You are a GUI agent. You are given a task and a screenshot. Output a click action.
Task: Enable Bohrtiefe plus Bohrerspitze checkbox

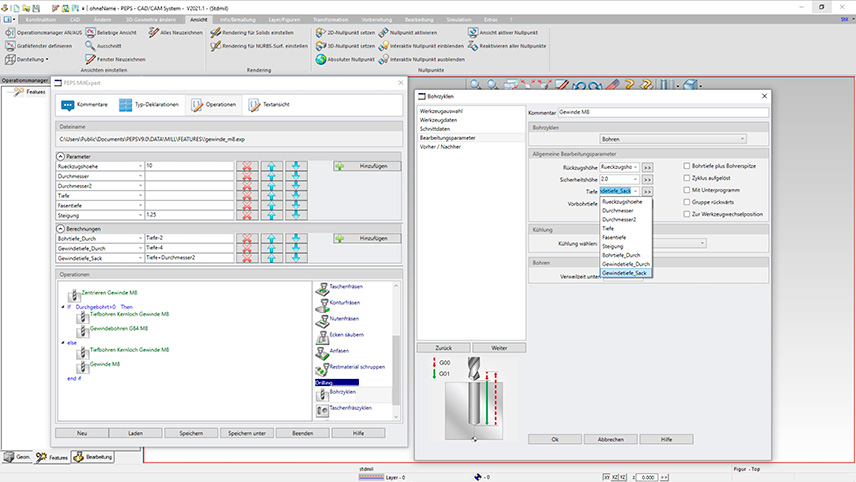[x=686, y=165]
